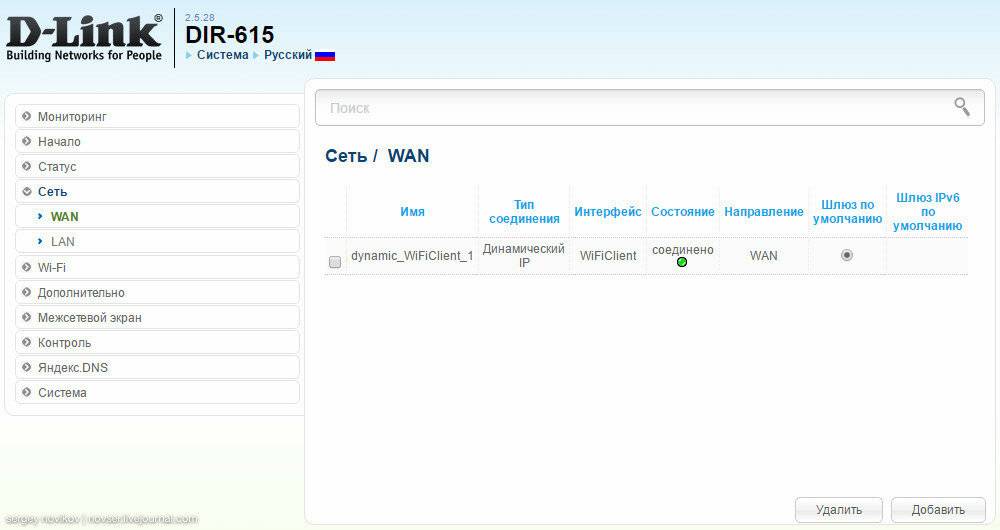Tick the dynamic_WiFiClient_1 row checkbox

(x=335, y=262)
